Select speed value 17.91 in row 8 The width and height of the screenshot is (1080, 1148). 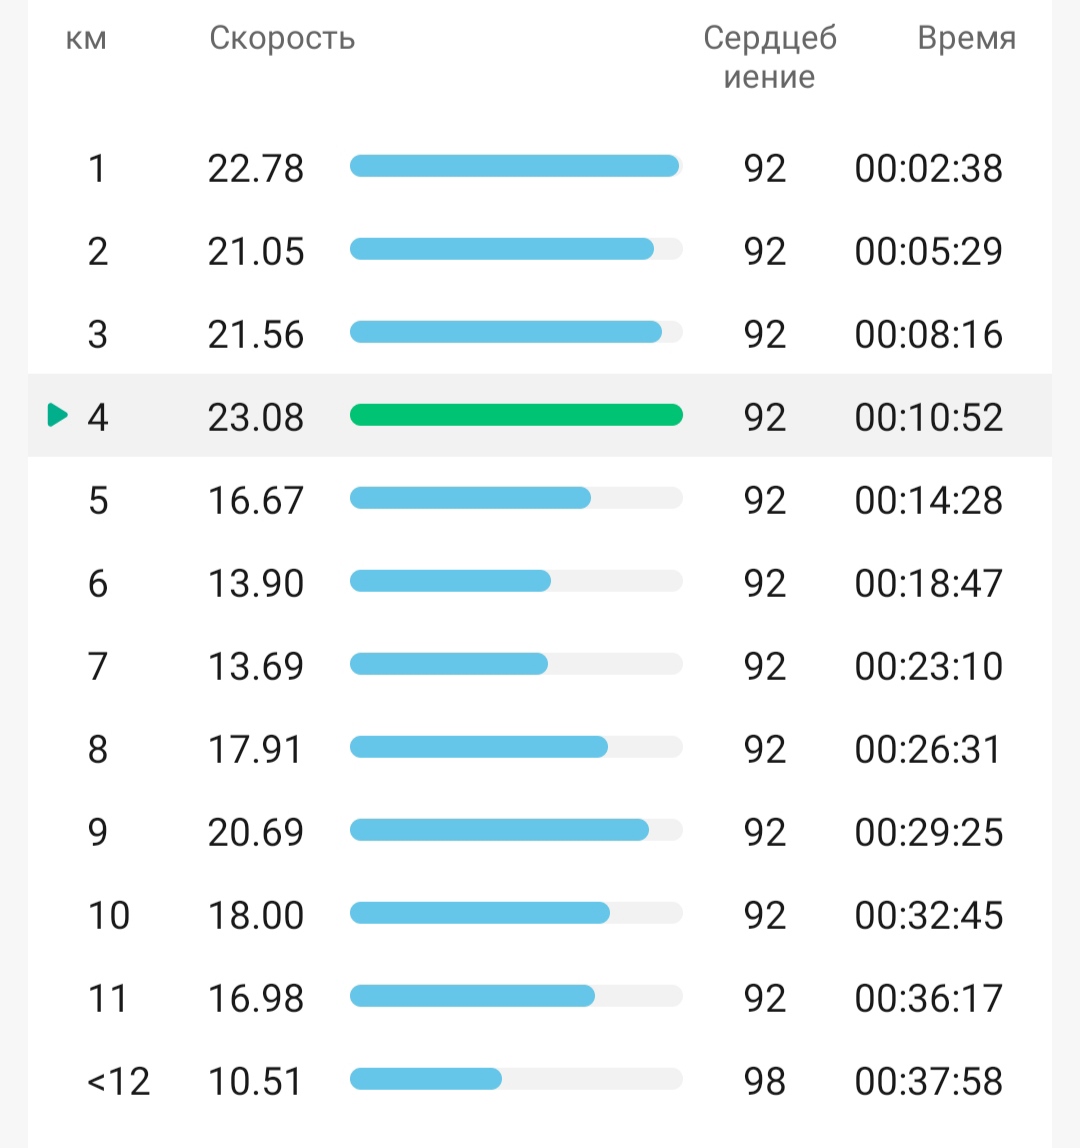pos(255,750)
